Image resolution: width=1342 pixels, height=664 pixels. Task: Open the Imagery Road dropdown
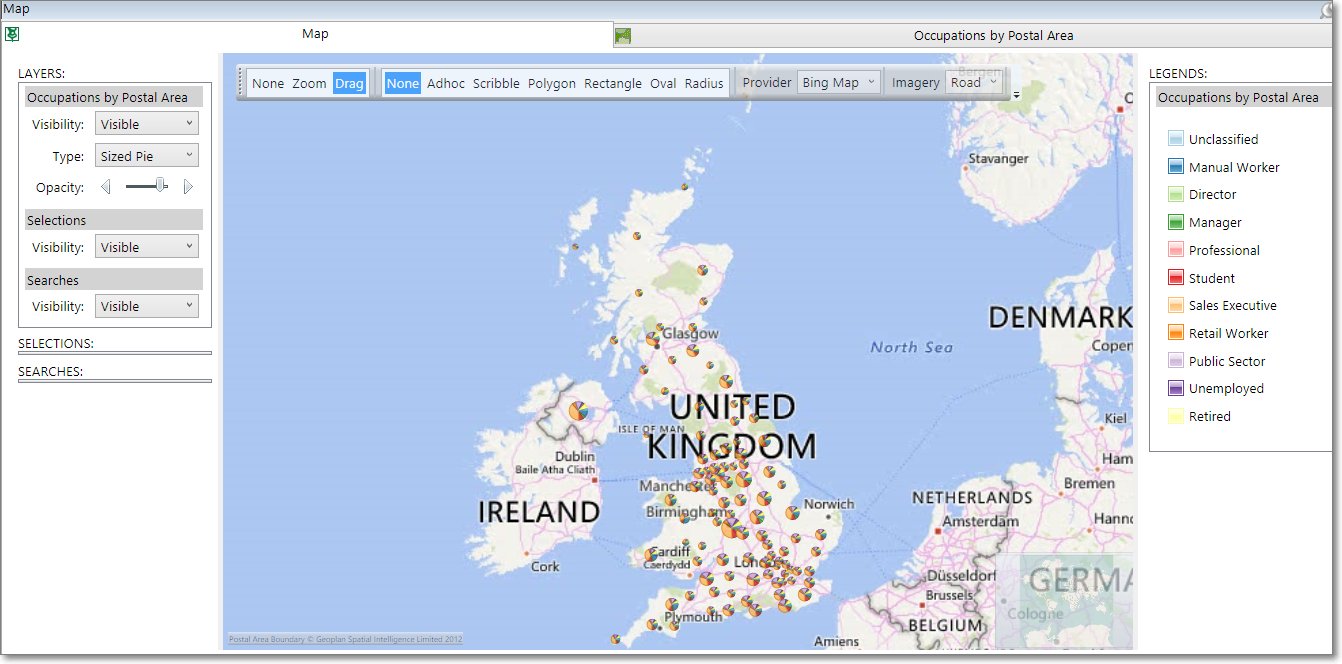[x=974, y=82]
